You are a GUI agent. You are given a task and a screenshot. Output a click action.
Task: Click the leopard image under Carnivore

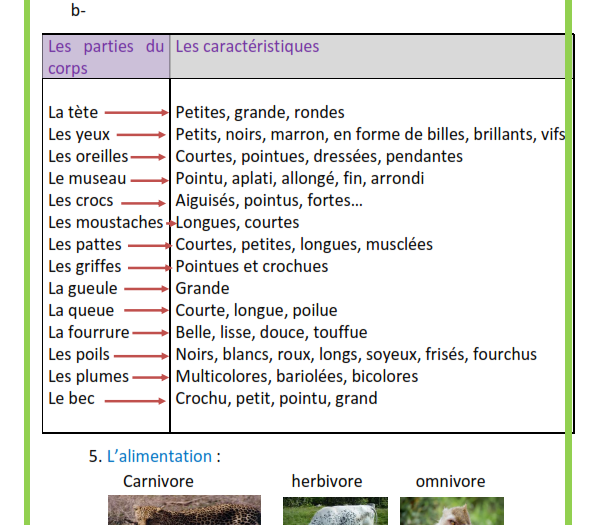(184, 510)
